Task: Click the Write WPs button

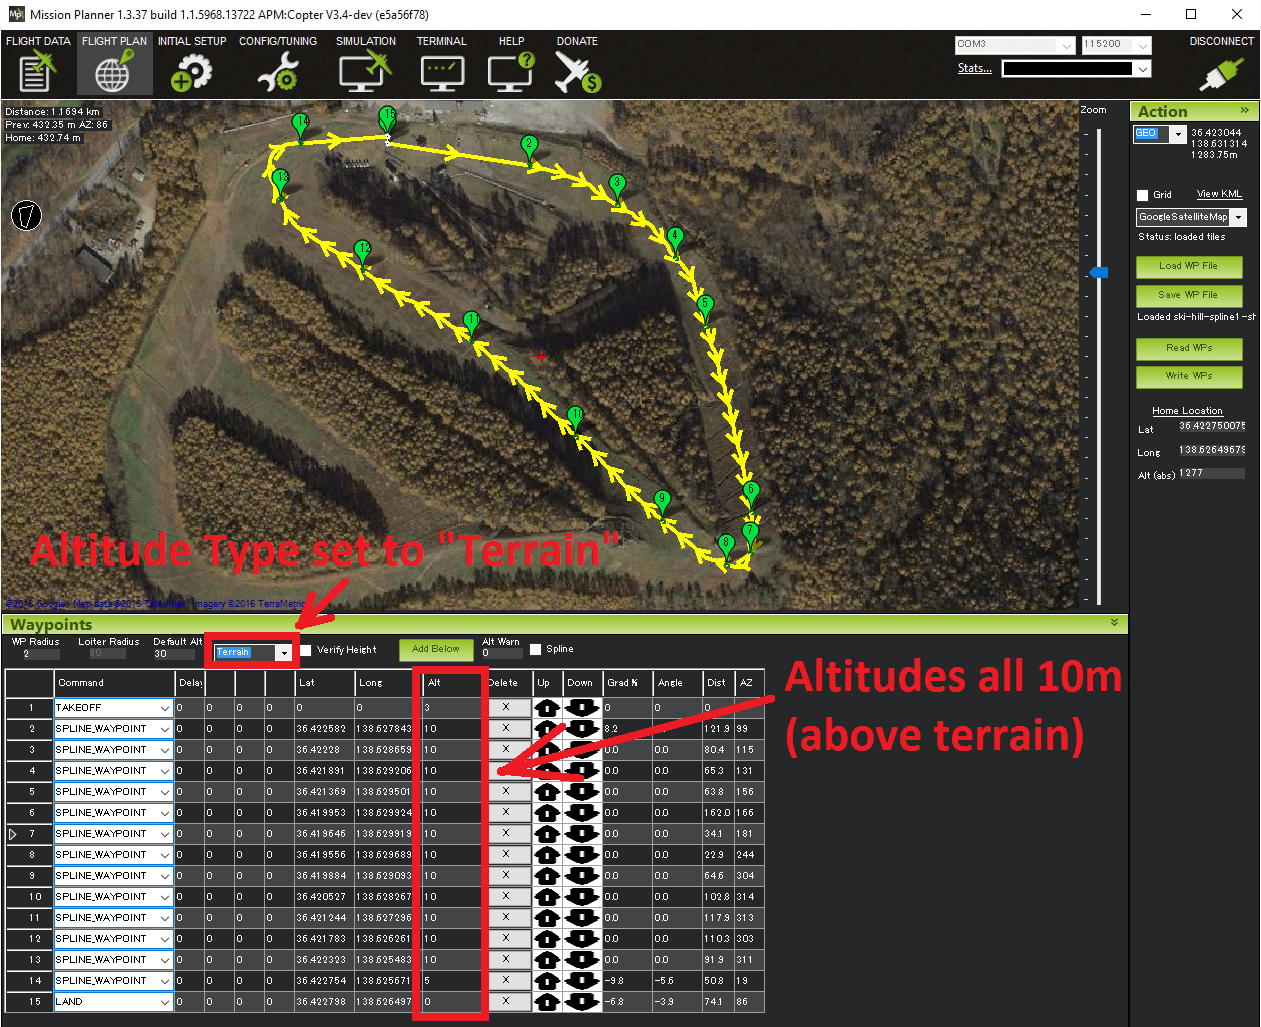Action: 1189,376
